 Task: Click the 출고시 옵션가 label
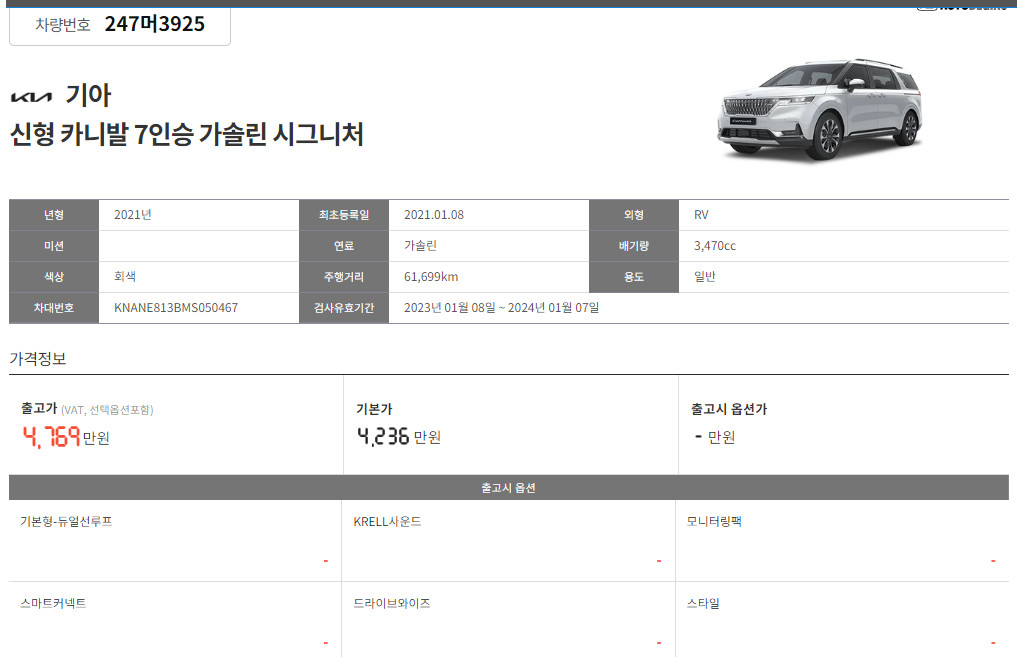coord(729,409)
